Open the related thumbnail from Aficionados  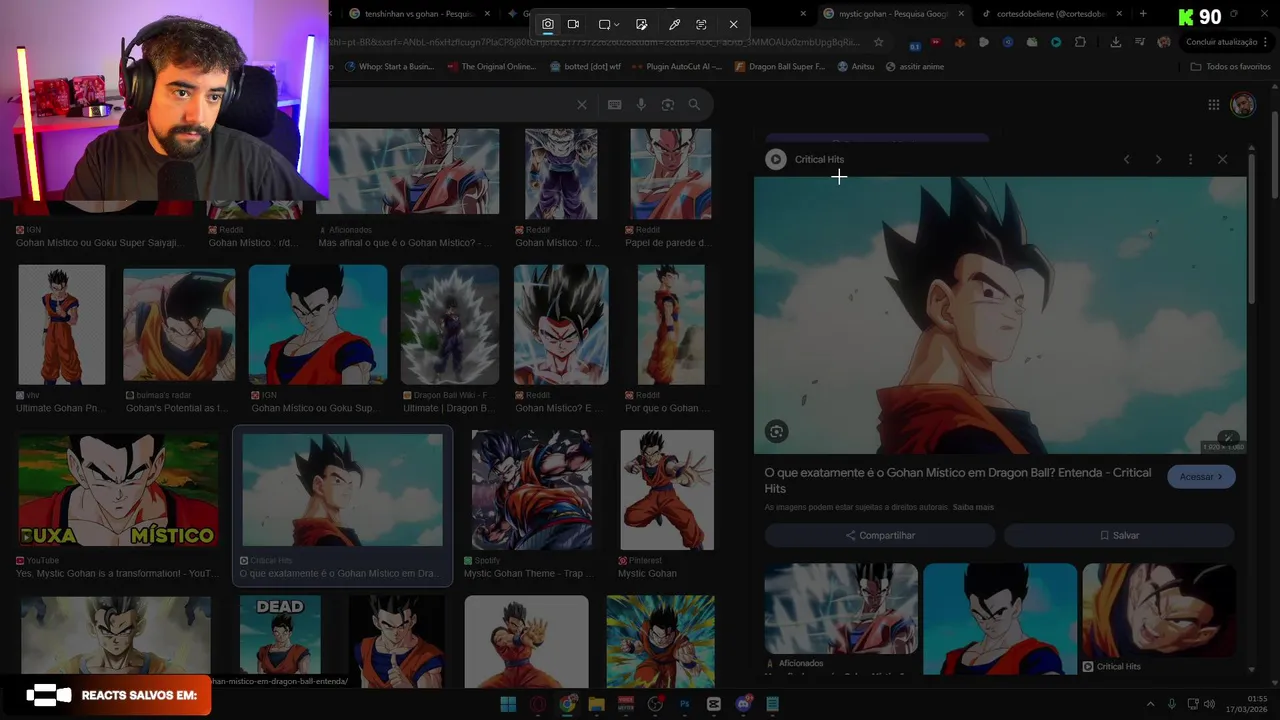[x=841, y=608]
